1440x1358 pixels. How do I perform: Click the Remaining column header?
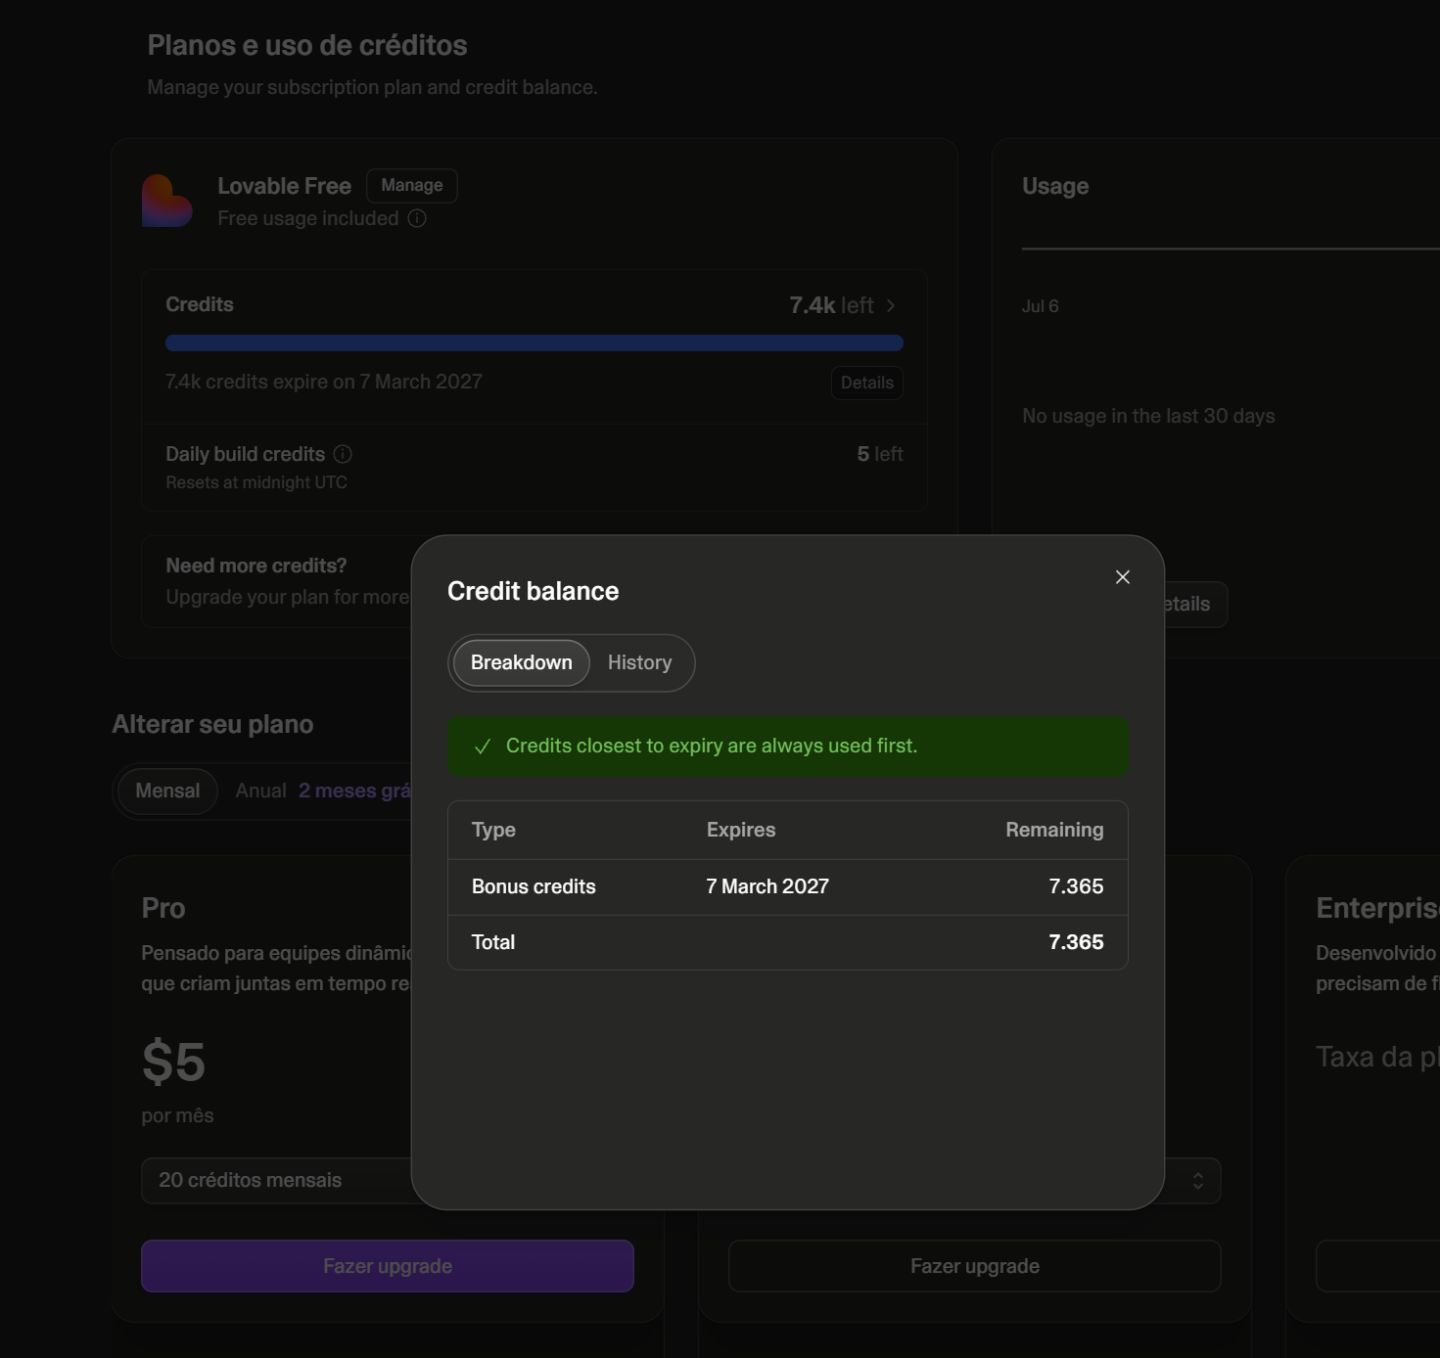tap(1054, 830)
